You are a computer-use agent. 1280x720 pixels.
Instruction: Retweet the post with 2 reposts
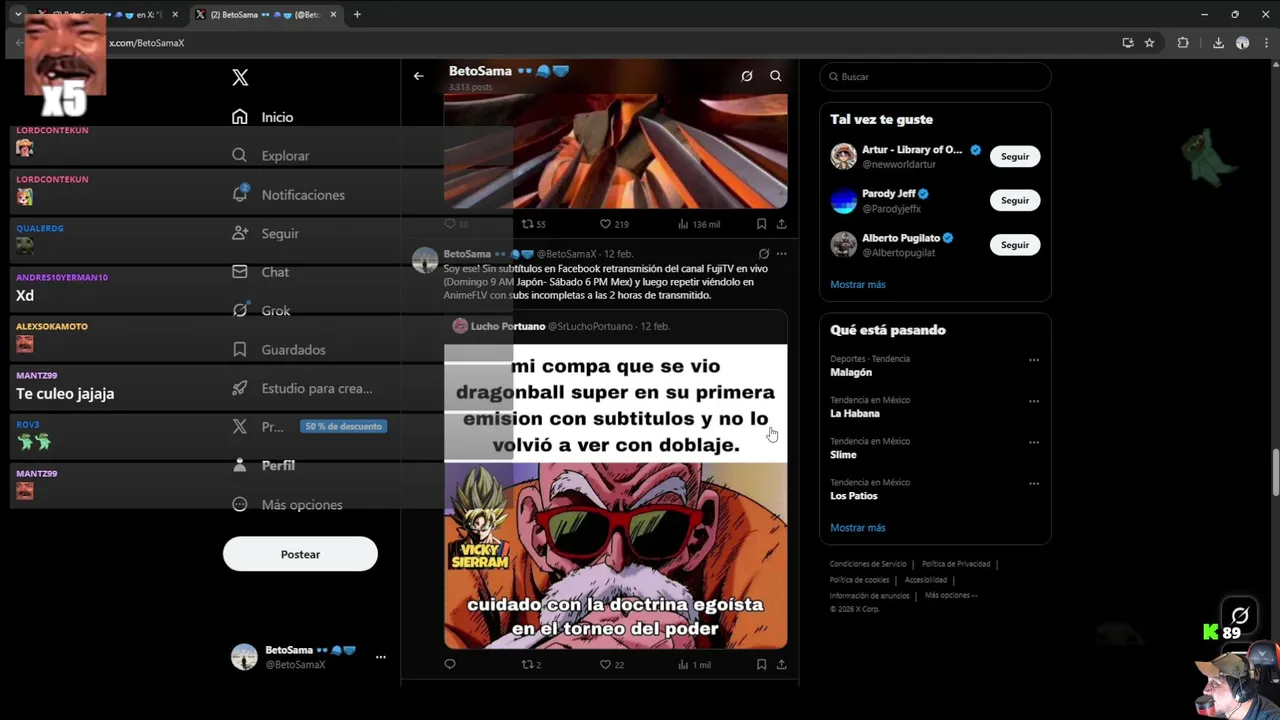click(531, 664)
